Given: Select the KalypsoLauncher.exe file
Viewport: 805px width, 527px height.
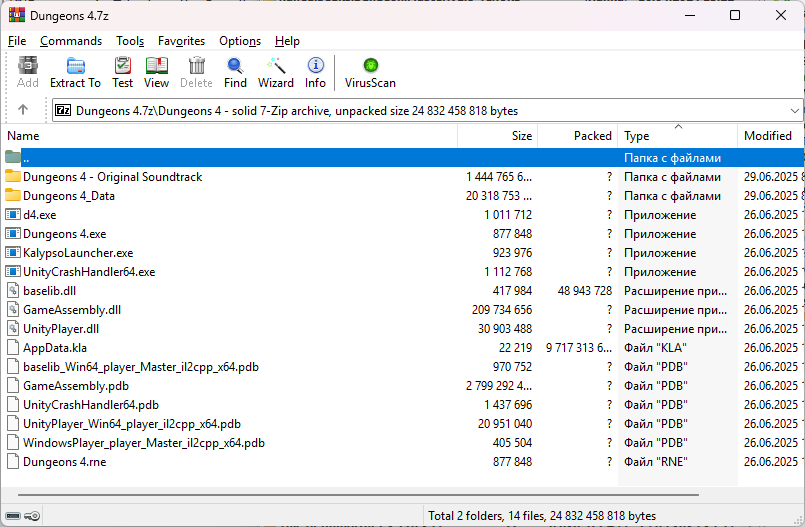Looking at the screenshot, I should pyautogui.click(x=78, y=253).
